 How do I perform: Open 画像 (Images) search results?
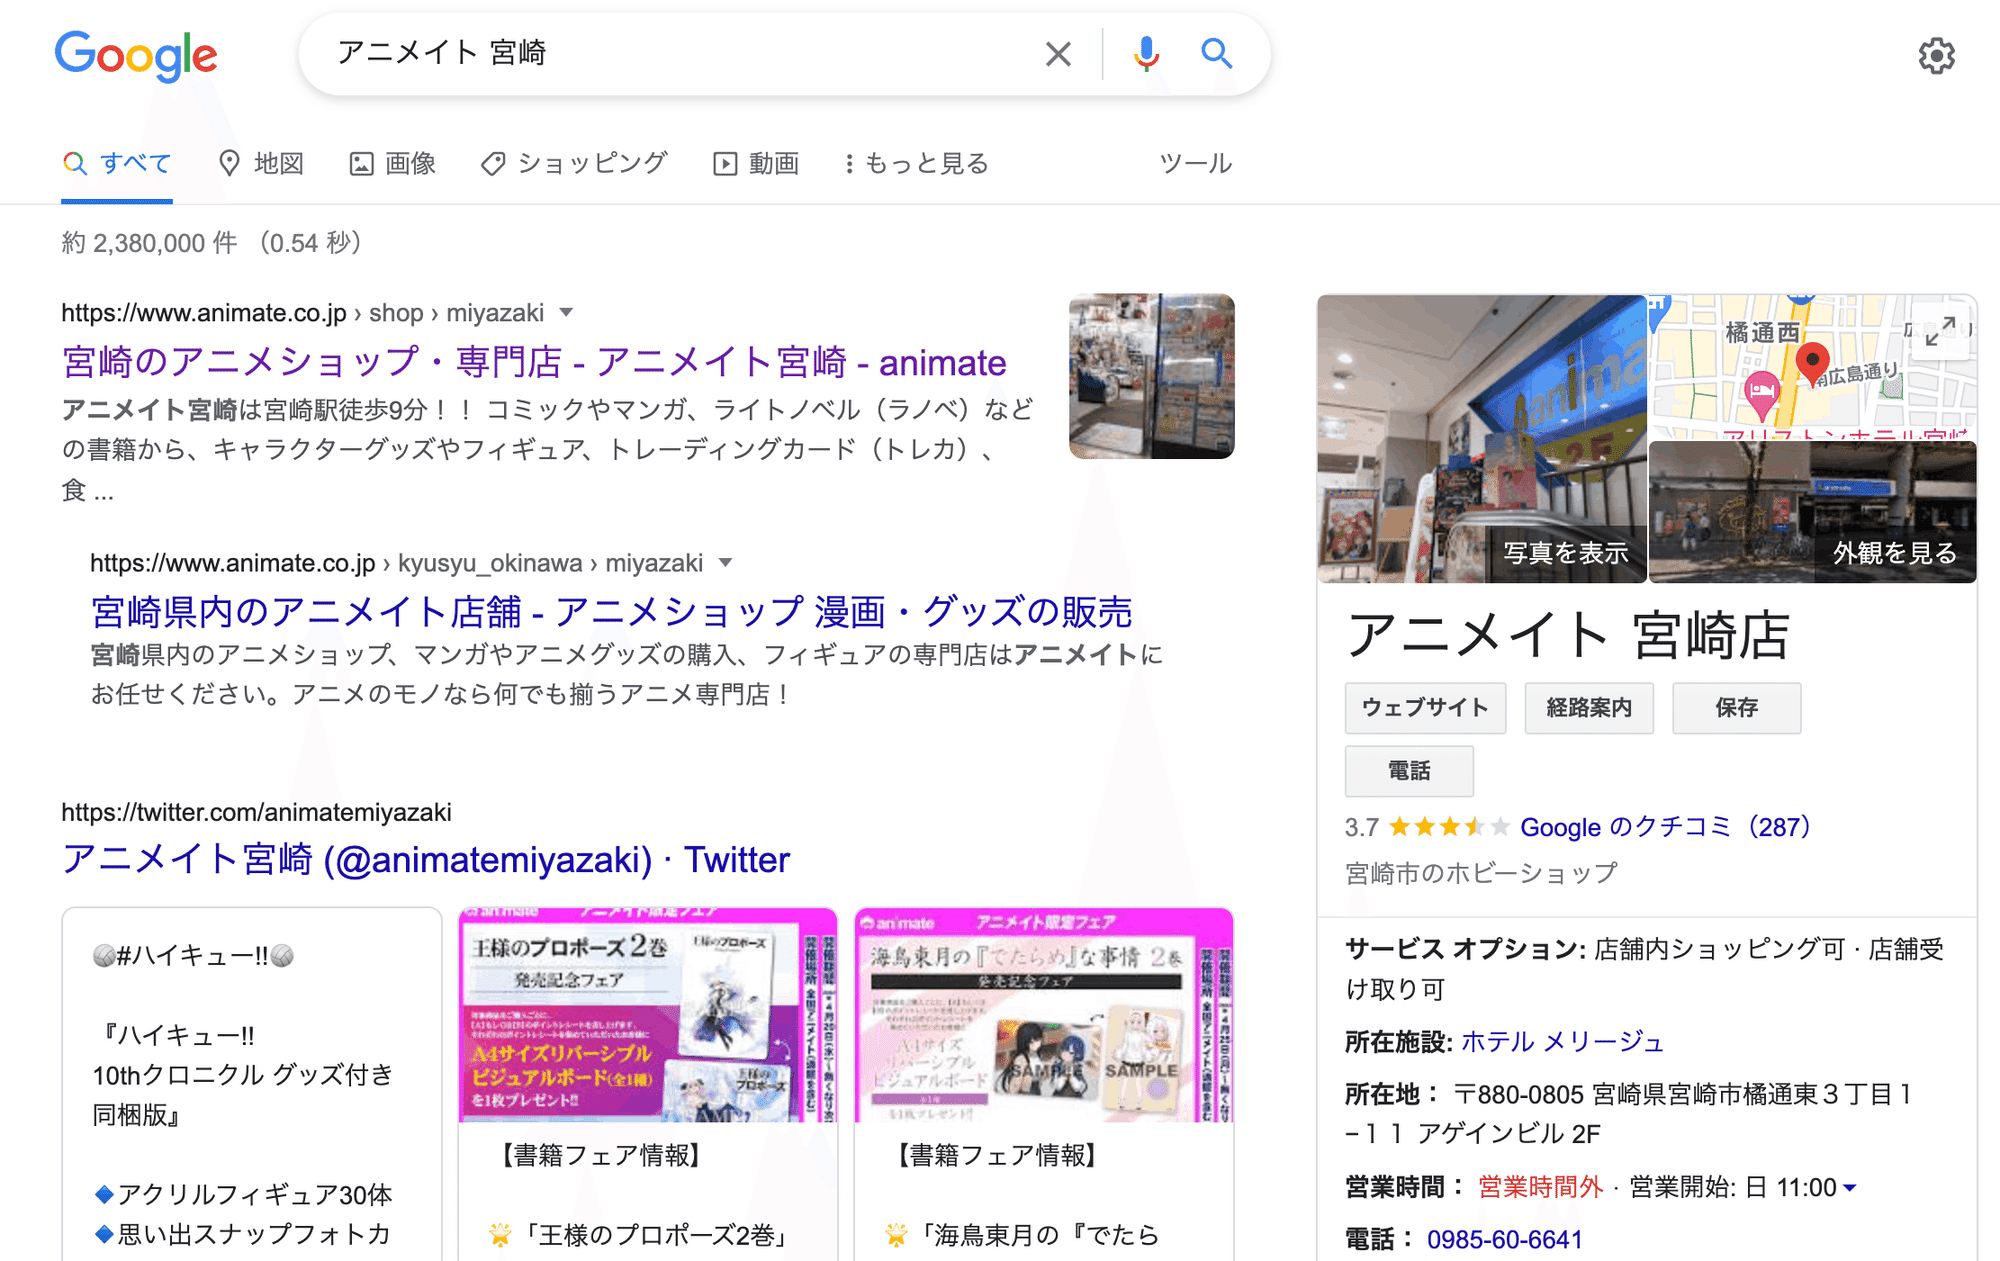393,163
